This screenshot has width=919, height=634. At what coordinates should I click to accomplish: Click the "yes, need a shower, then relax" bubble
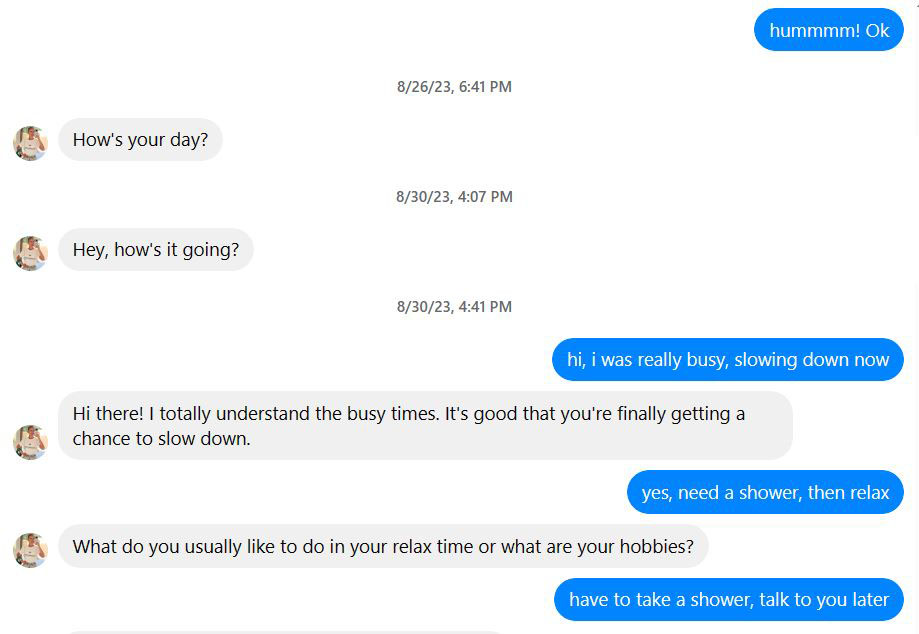[x=765, y=493]
